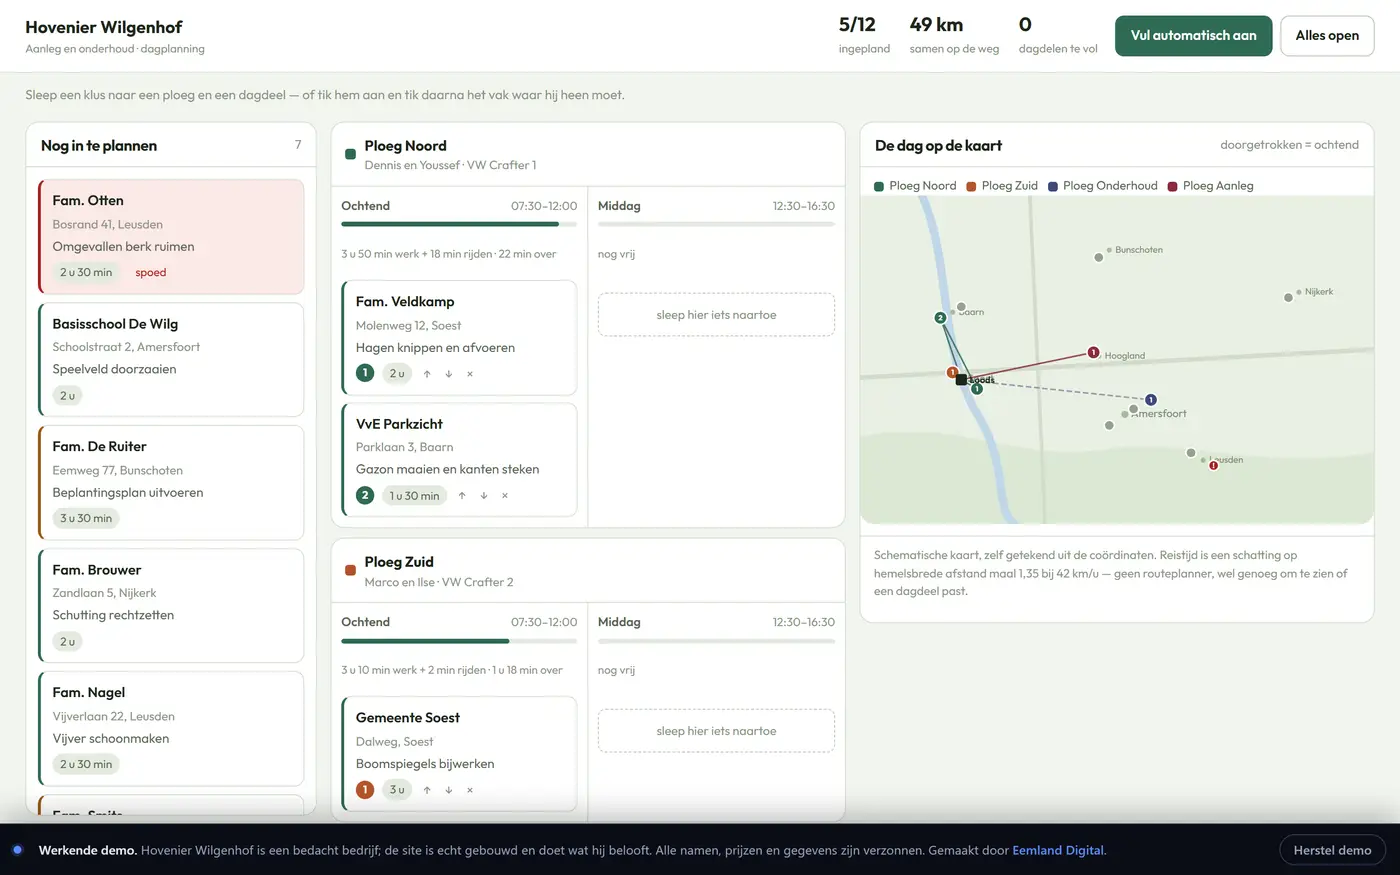This screenshot has width=1400, height=875.
Task: Click Ploeg Aanleg legend entry
Action: coord(1210,186)
